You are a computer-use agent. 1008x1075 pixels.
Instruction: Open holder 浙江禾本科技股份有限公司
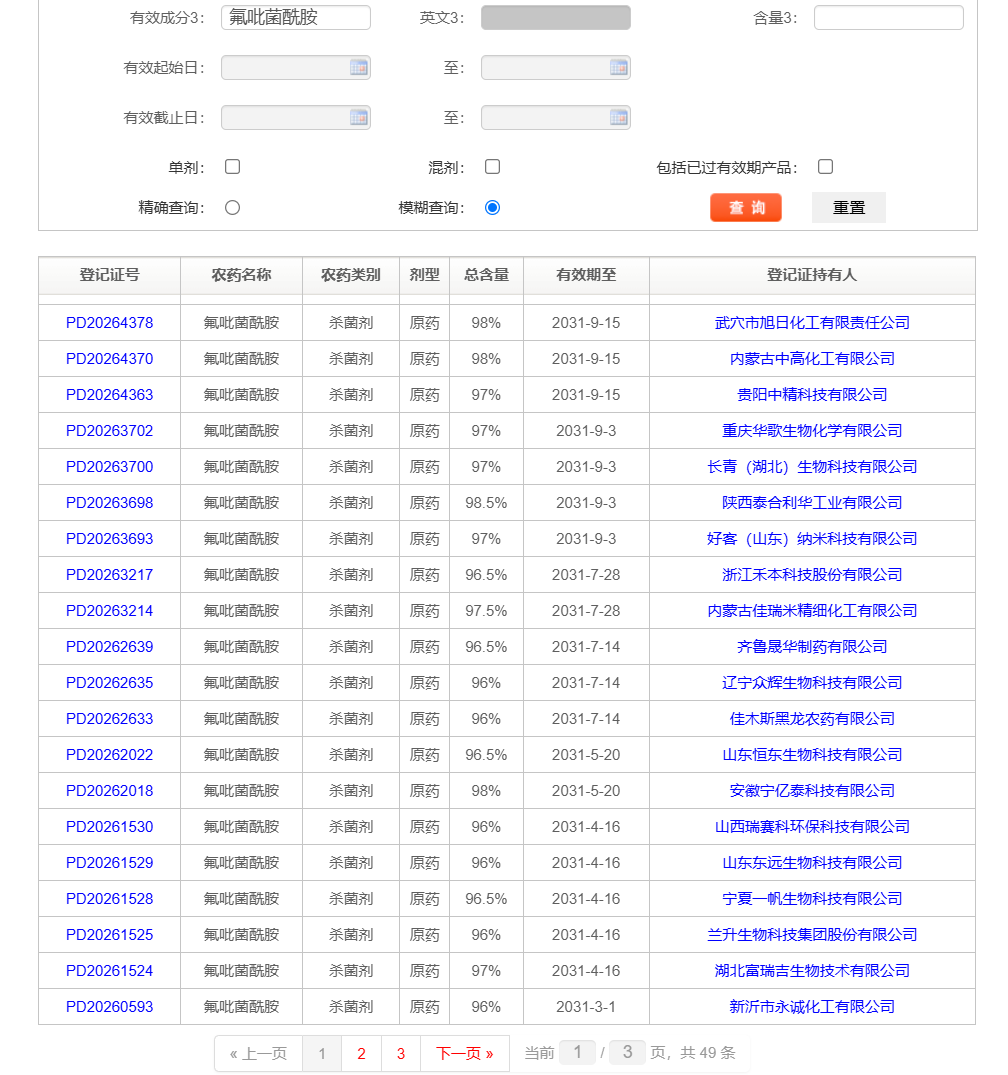coord(812,575)
